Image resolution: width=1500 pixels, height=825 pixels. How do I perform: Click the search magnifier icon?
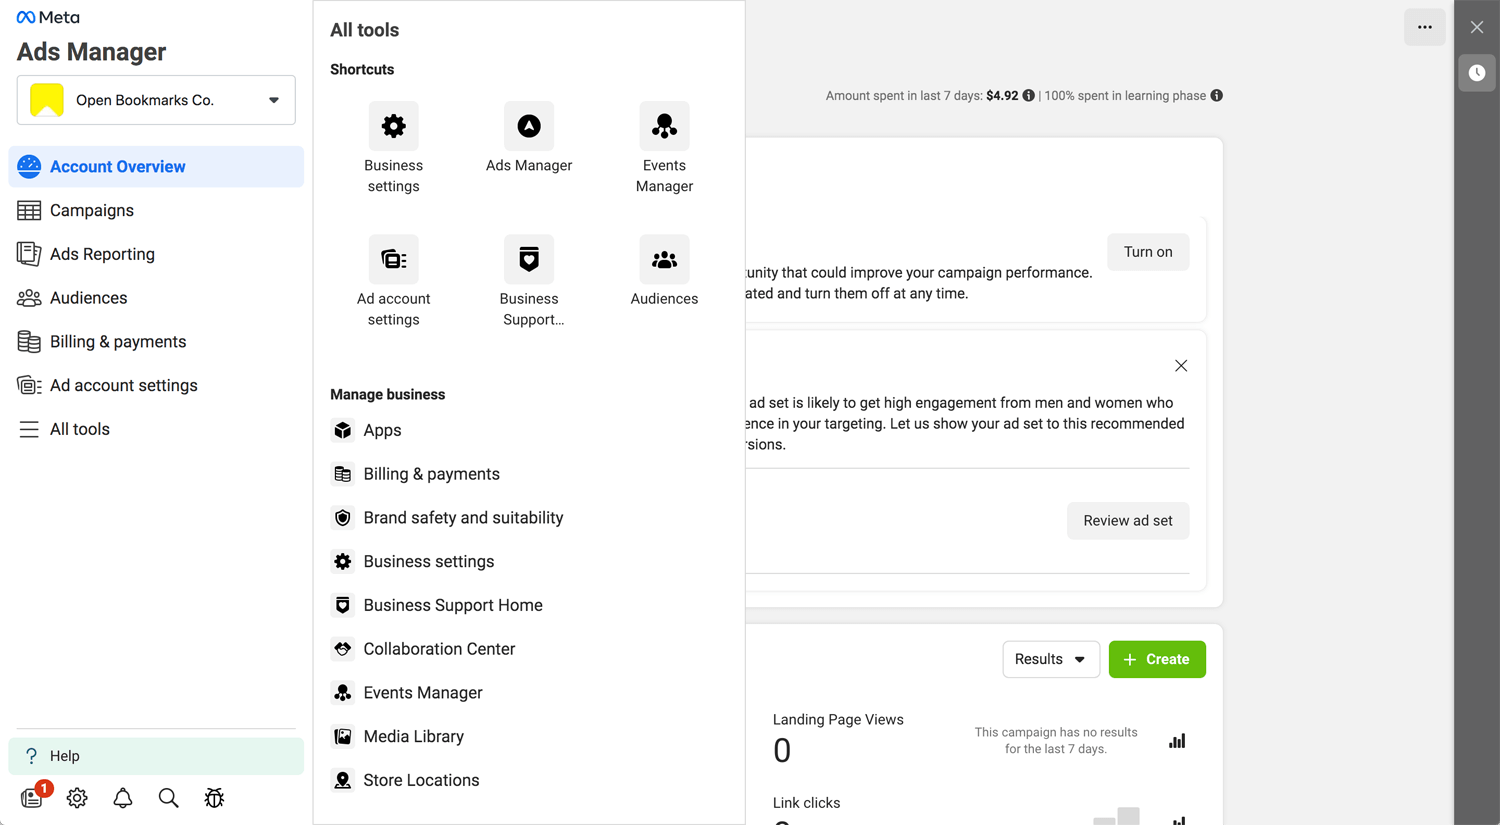point(168,798)
